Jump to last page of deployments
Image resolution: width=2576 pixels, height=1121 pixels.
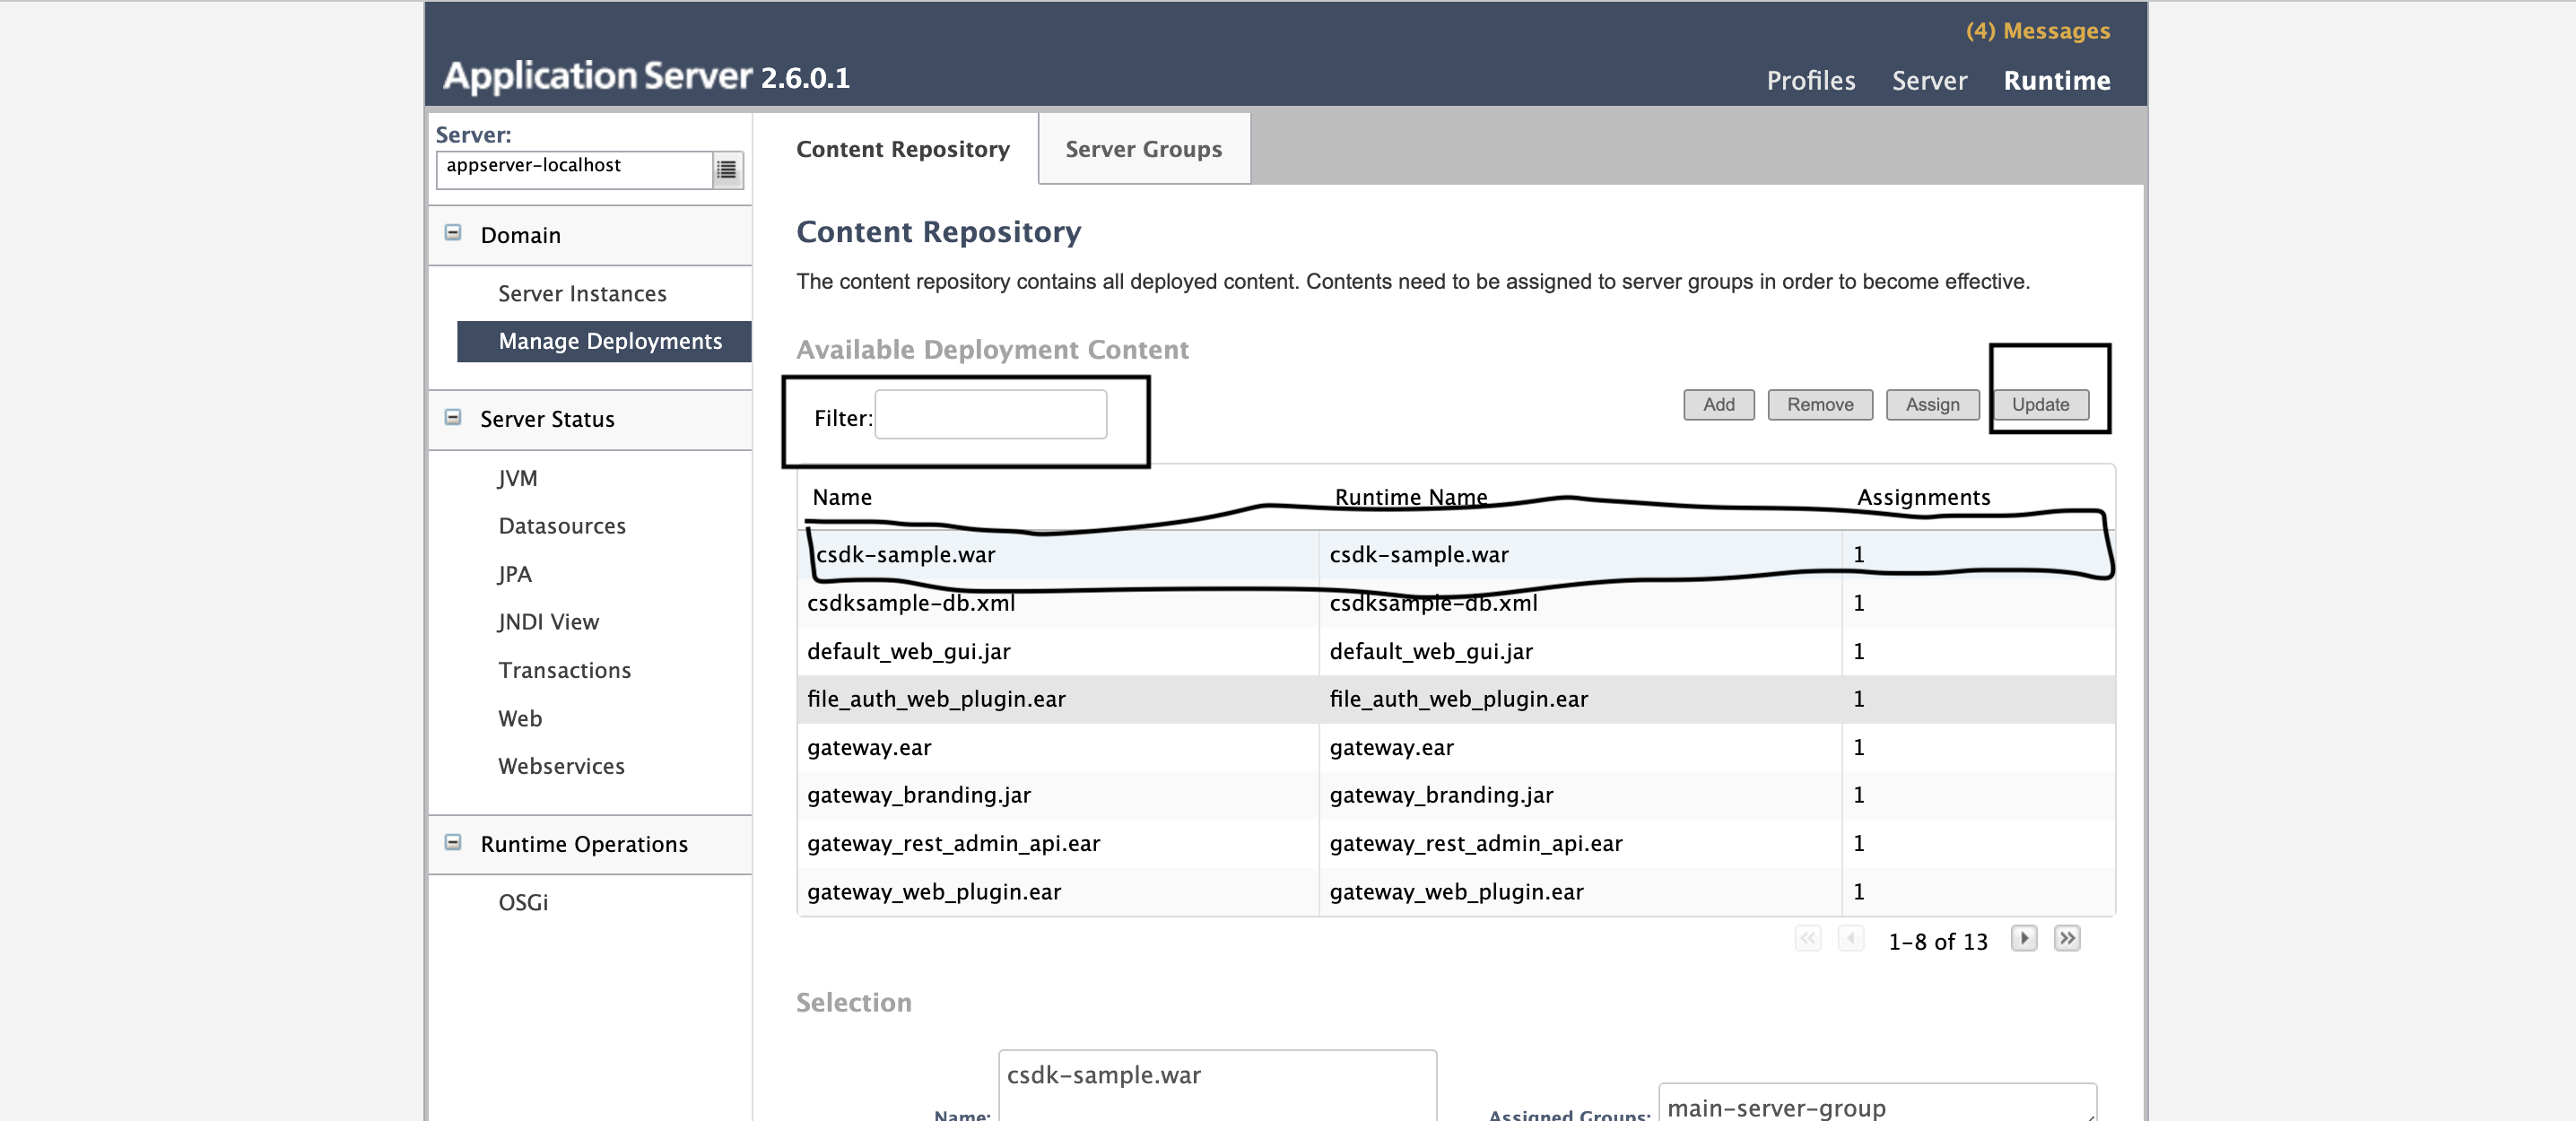tap(2067, 938)
